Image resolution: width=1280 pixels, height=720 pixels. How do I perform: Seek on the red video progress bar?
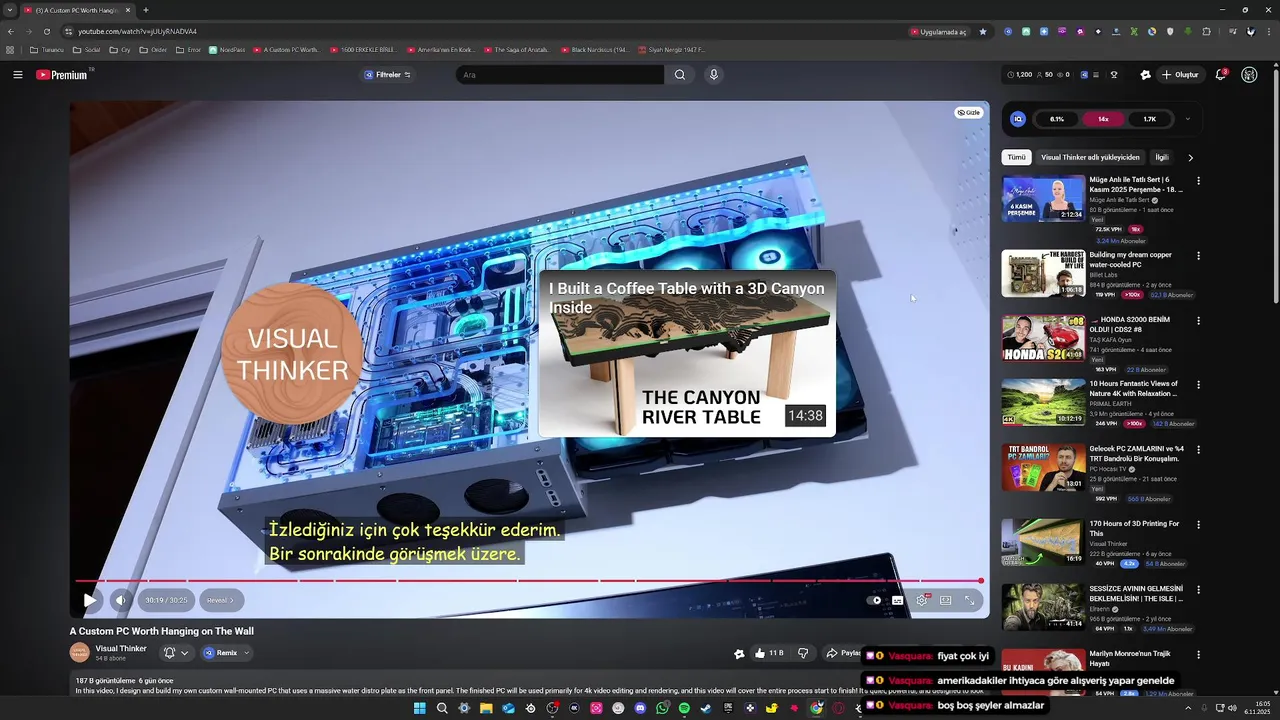[529, 581]
